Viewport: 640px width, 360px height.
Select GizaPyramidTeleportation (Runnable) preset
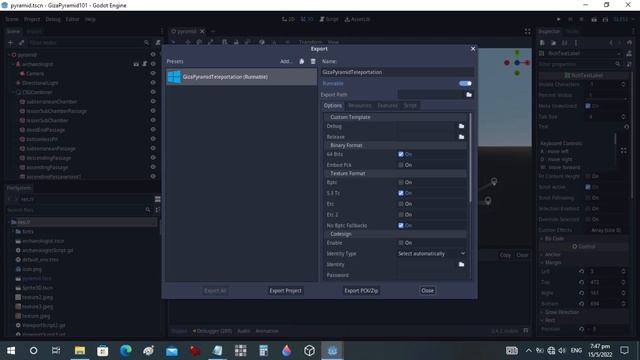coord(241,77)
